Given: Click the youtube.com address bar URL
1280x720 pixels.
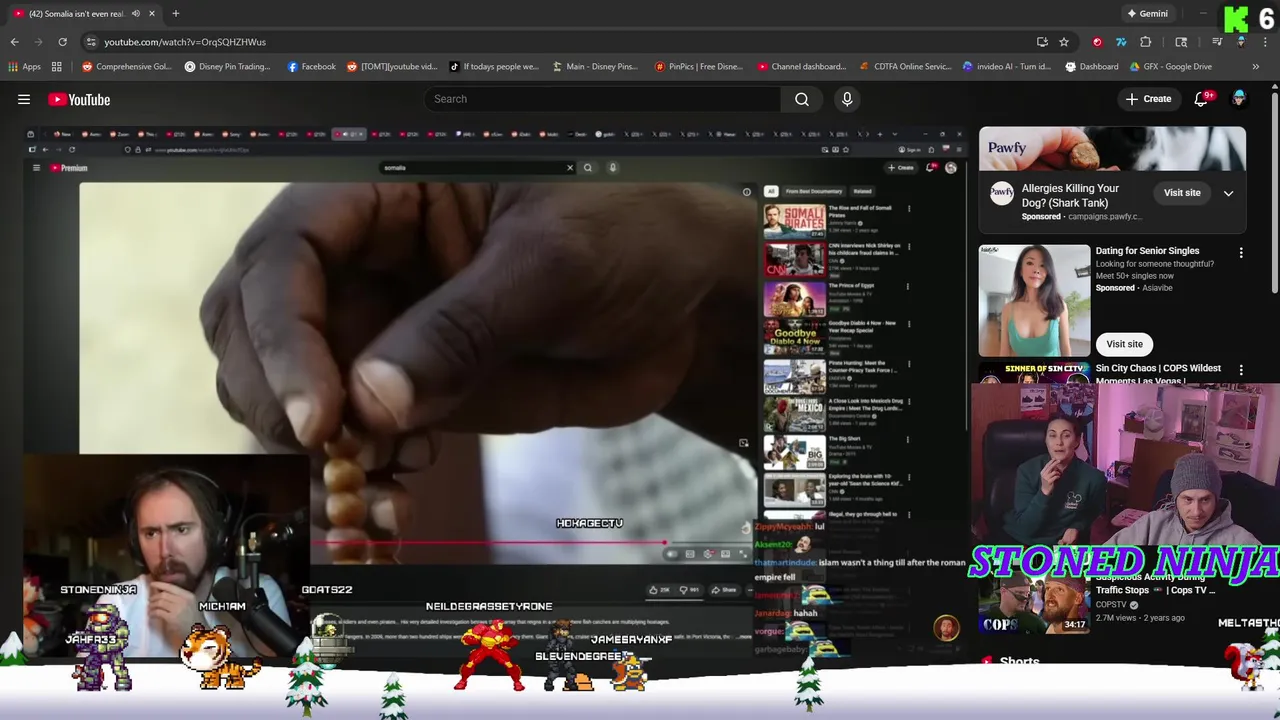Looking at the screenshot, I should (185, 42).
